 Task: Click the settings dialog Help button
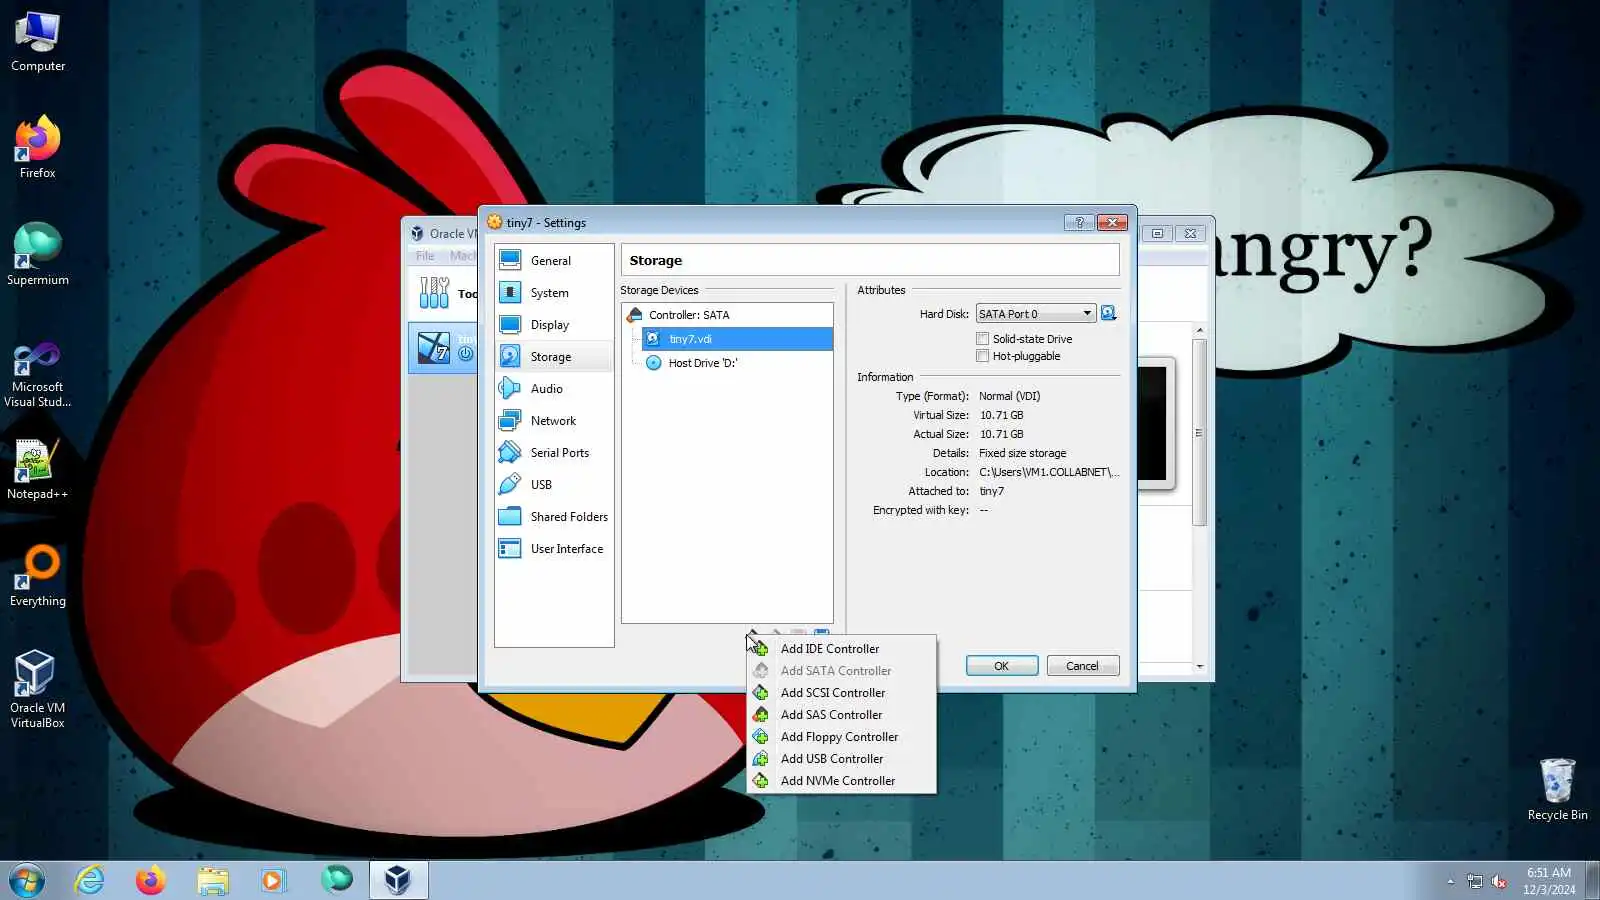1079,222
